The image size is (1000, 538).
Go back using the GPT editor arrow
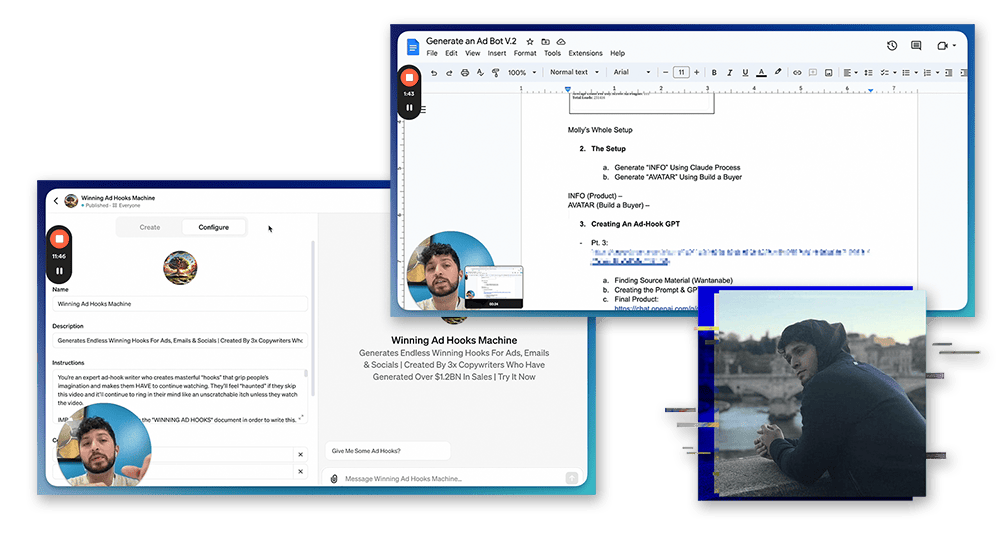[x=56, y=201]
